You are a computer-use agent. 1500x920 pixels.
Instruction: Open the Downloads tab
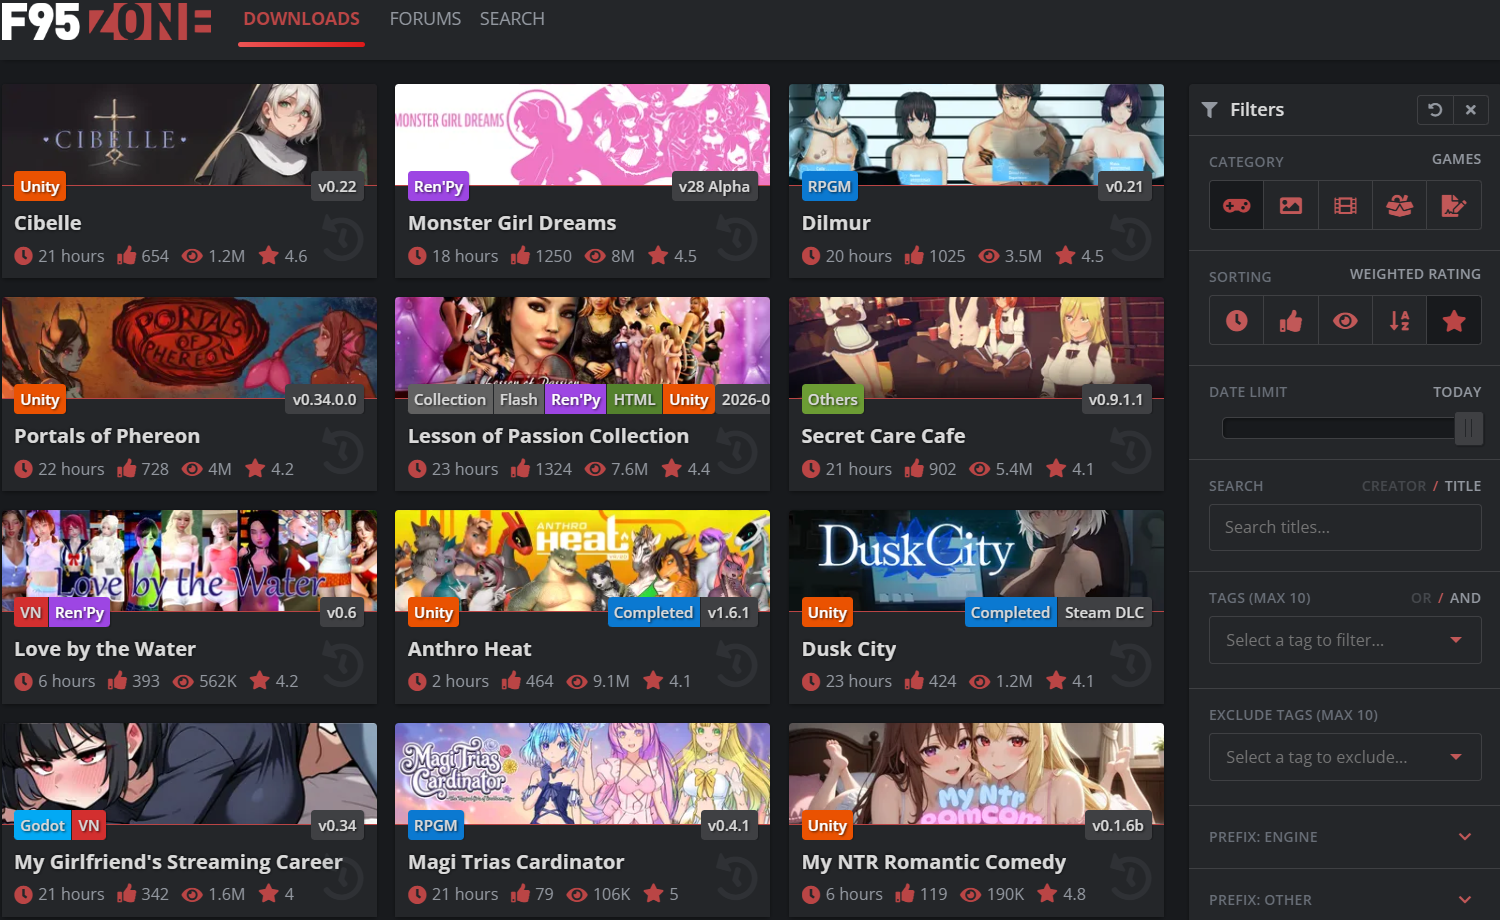[x=301, y=19]
